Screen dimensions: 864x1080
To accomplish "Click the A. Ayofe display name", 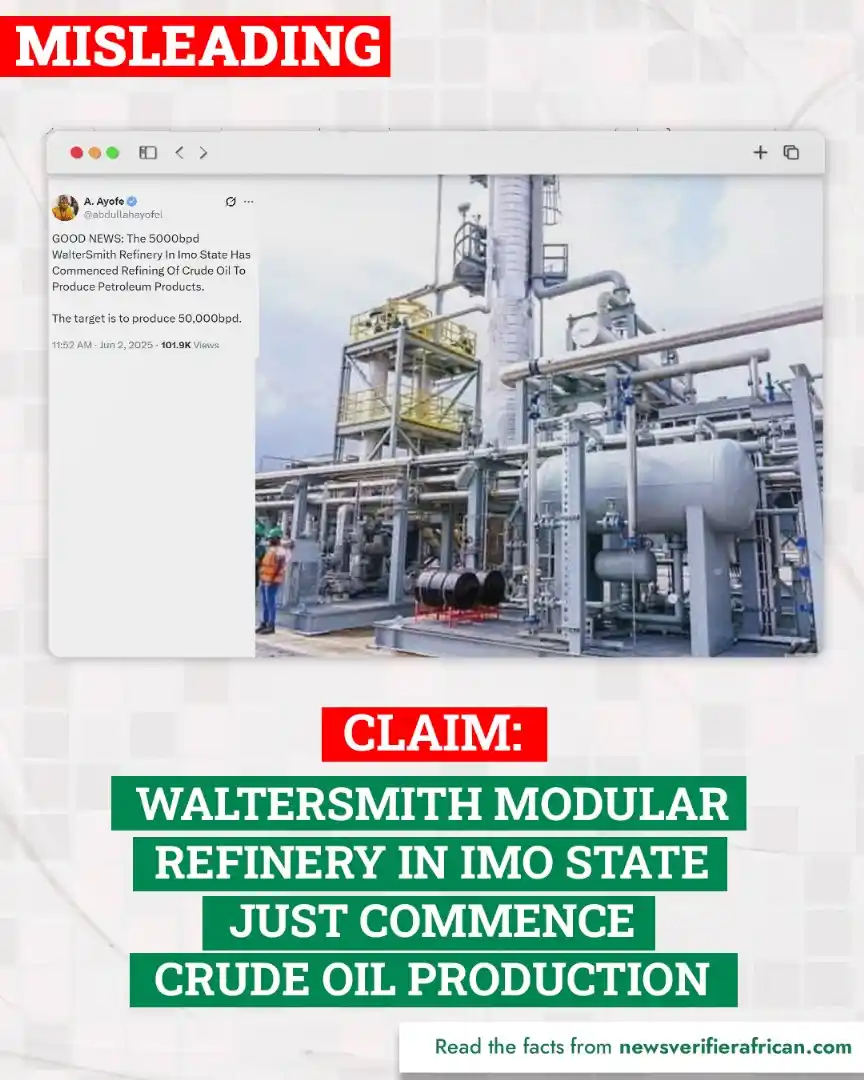I will 104,201.
